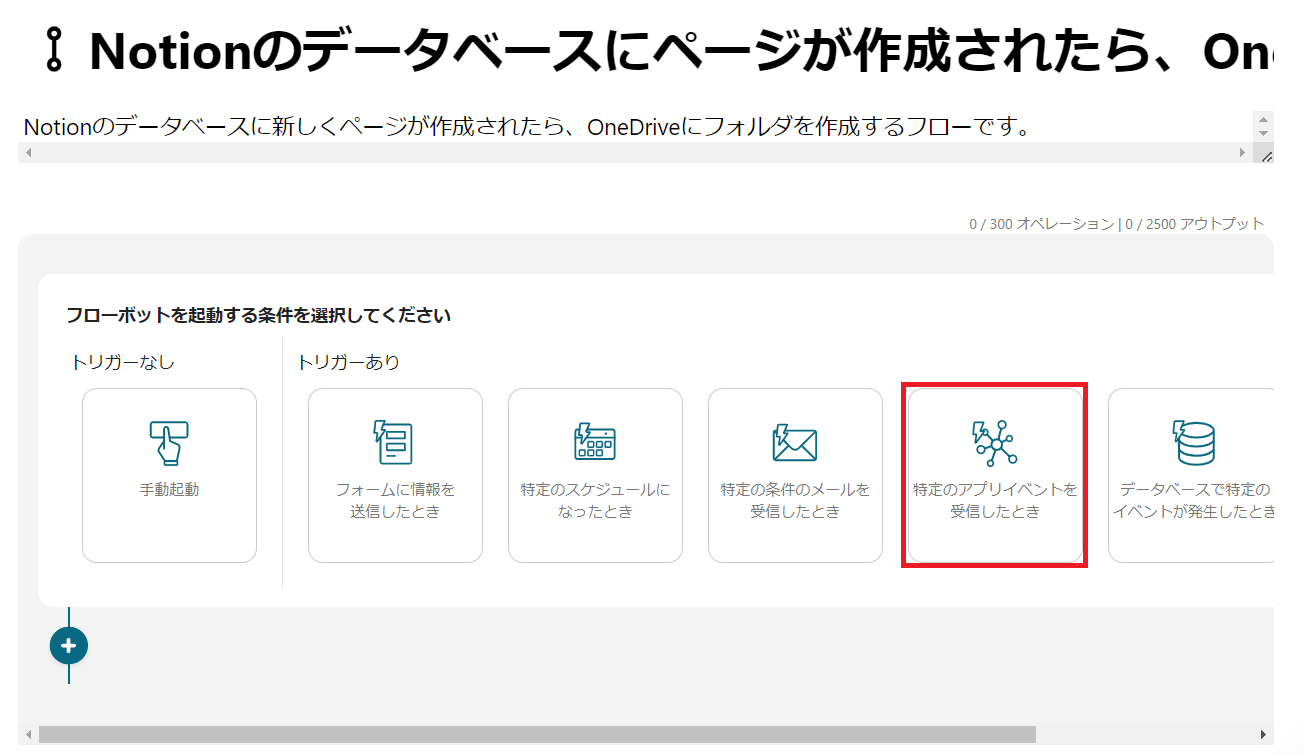This screenshot has width=1303, height=755.
Task: Click description box scroll down arrow
Action: [1263, 134]
